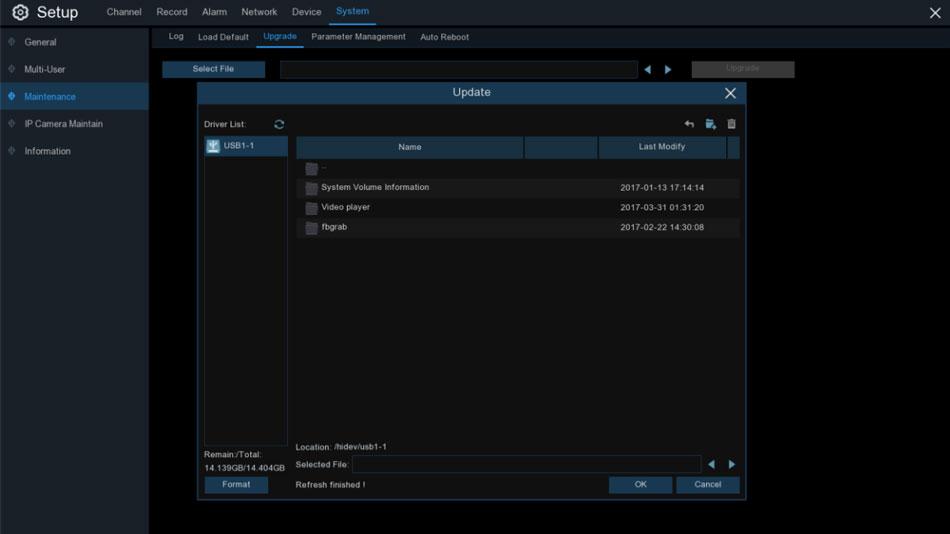Click the back arrow icon in Update dialog

coord(689,125)
